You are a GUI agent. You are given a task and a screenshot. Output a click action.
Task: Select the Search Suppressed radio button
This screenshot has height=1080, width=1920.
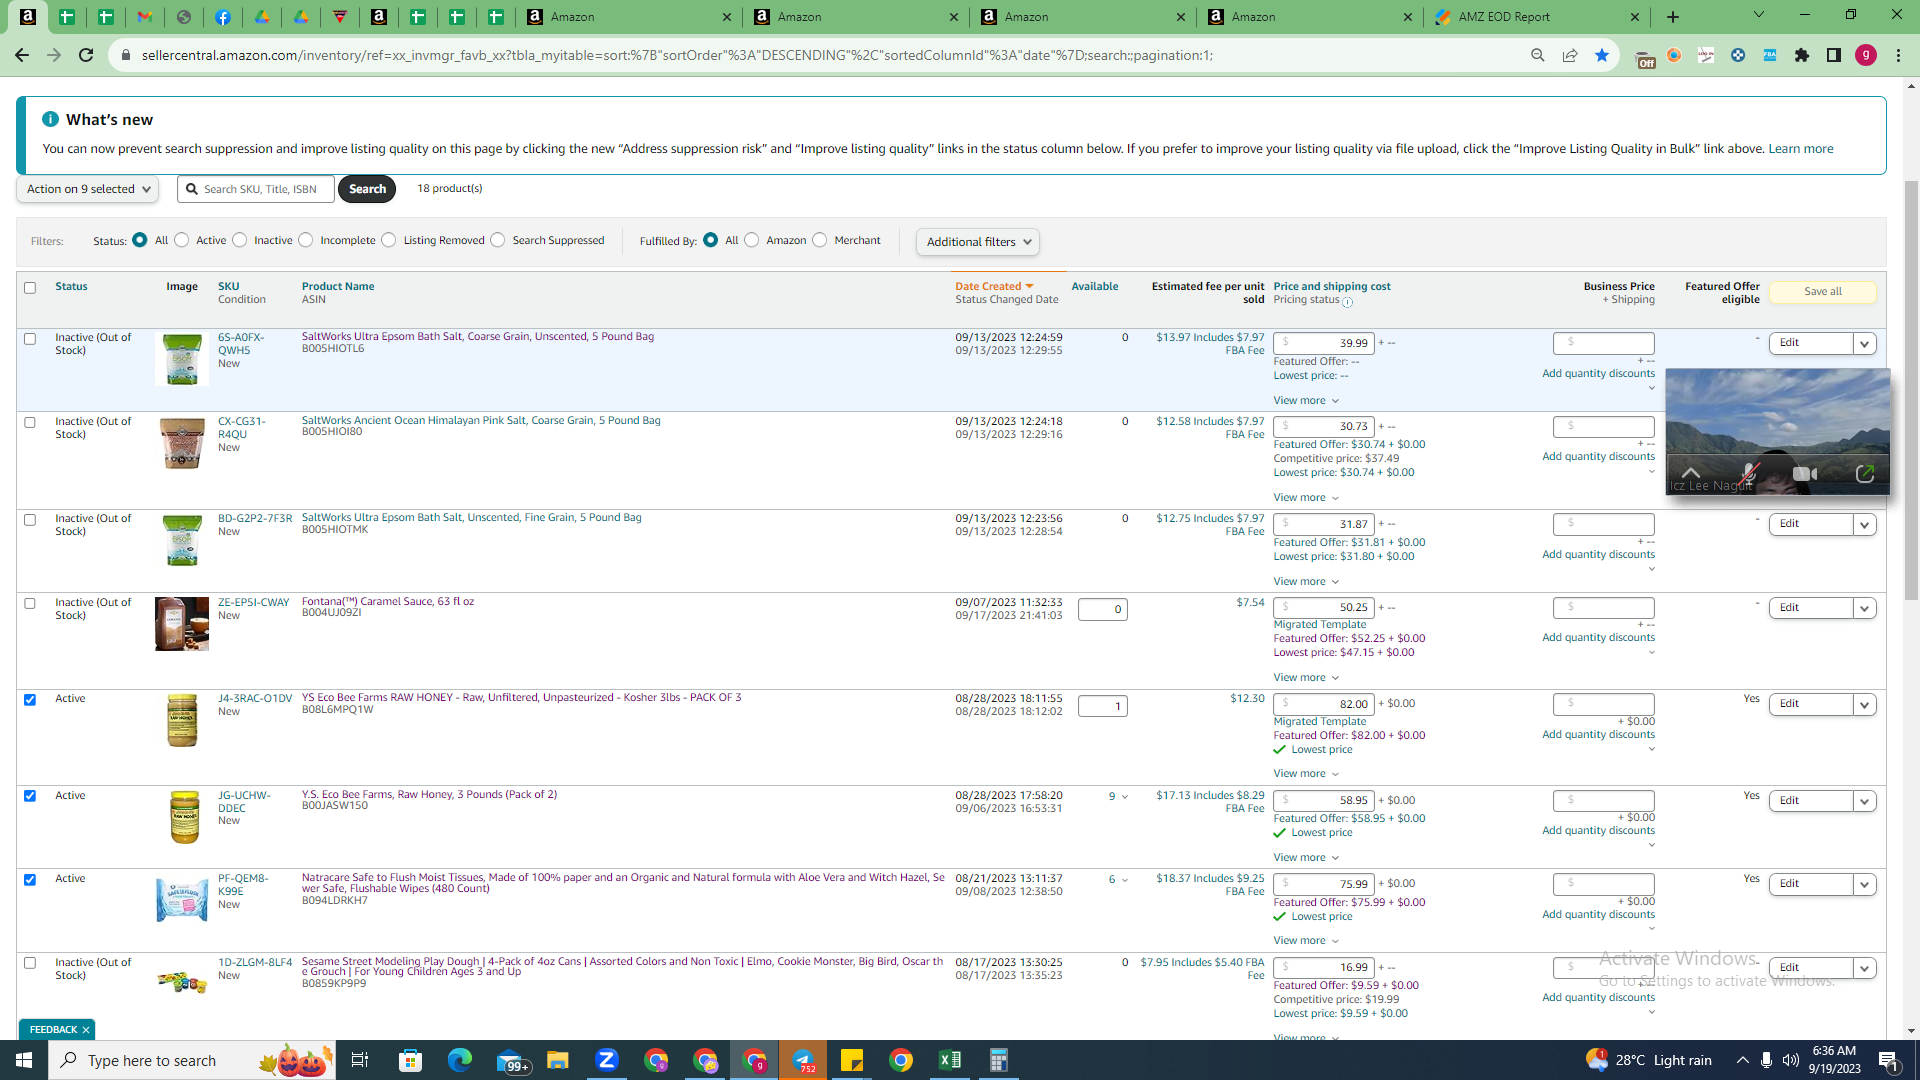498,240
